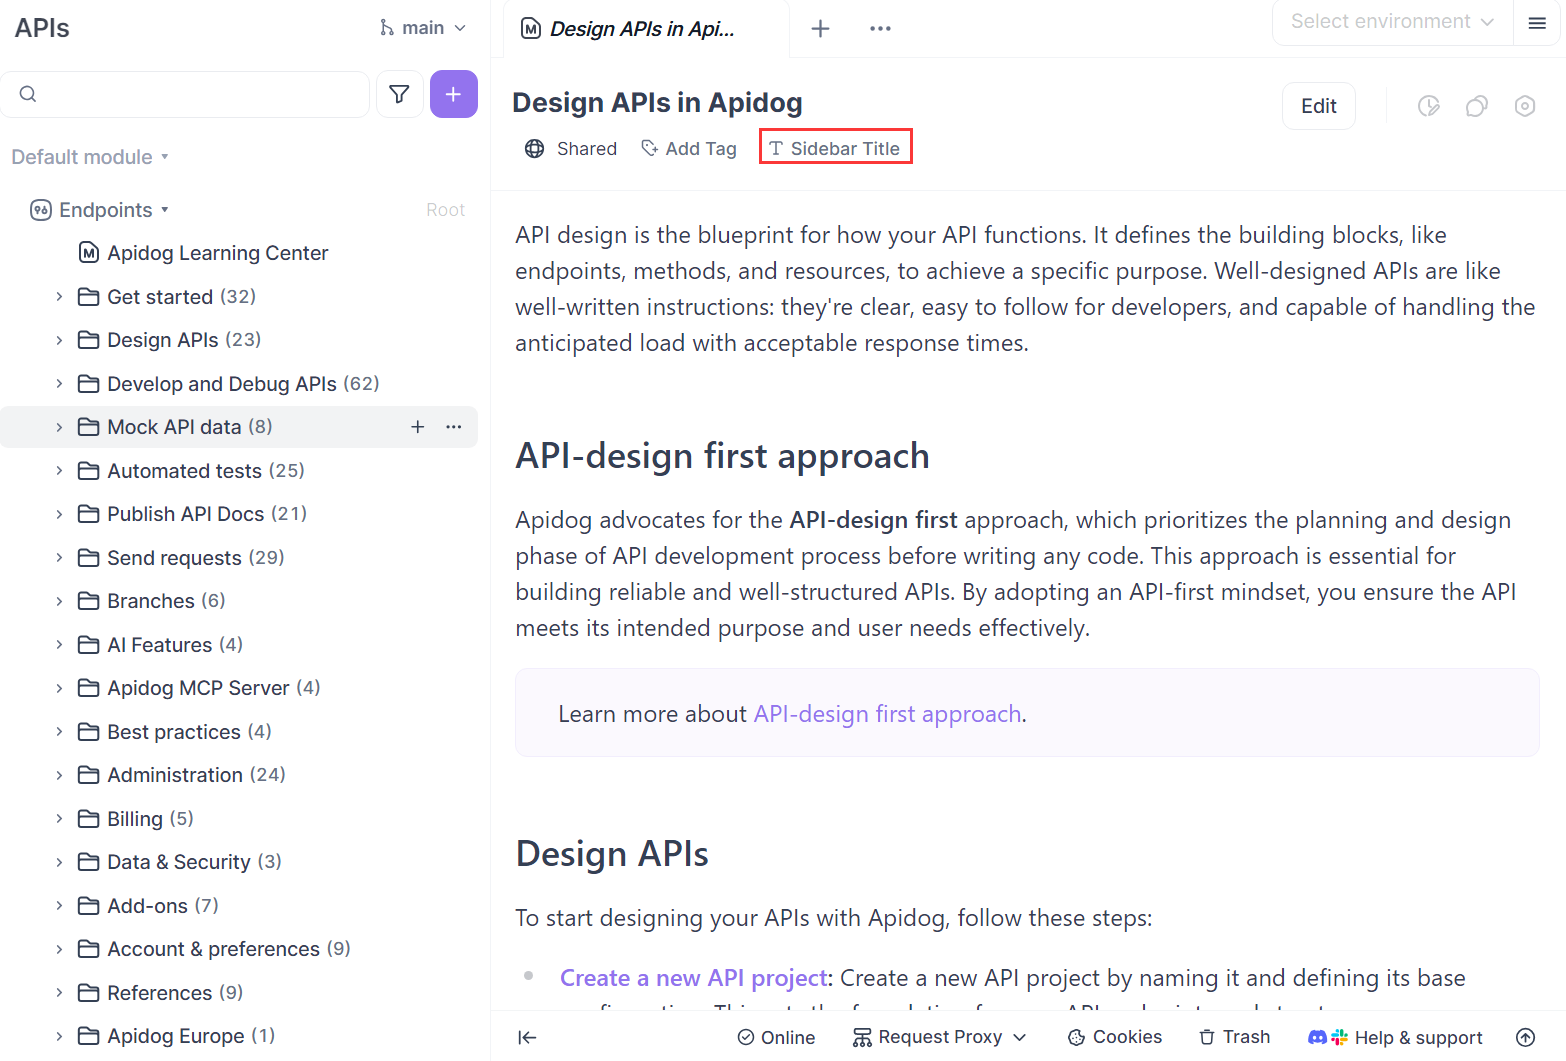Open Create a new API project link

click(694, 978)
